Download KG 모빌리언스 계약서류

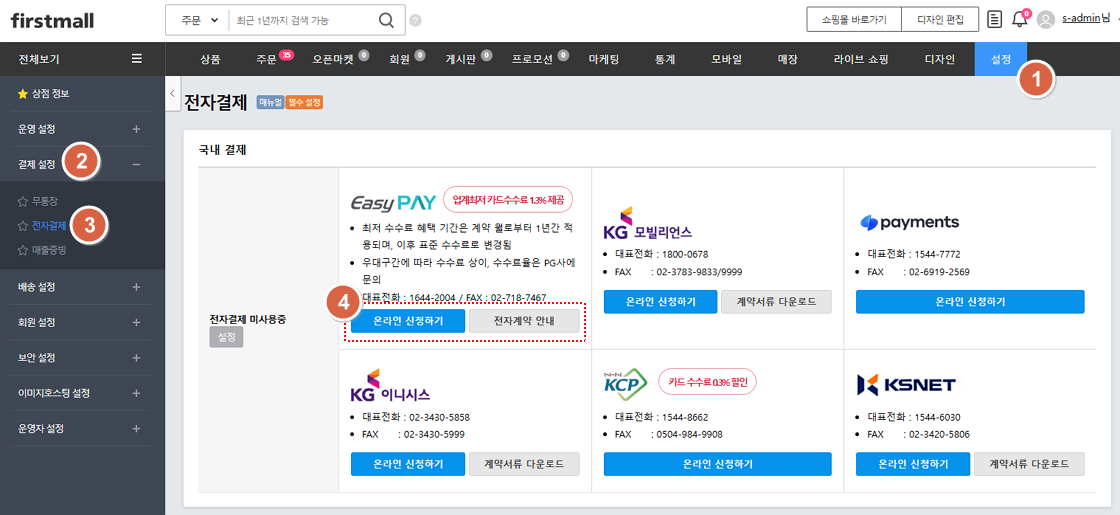776,301
